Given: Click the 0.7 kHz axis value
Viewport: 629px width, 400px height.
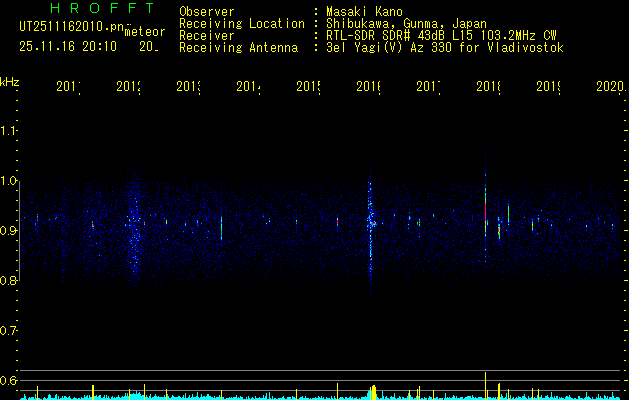Looking at the screenshot, I should [x=9, y=331].
